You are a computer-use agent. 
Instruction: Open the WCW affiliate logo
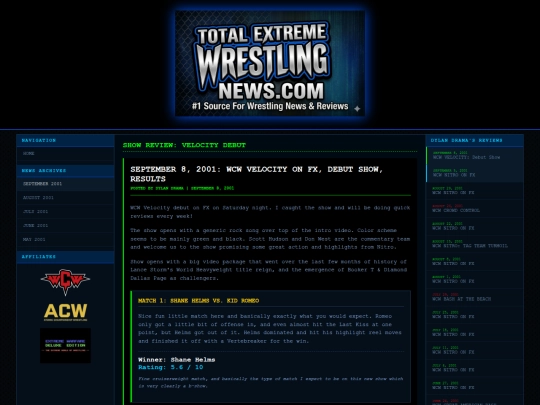point(65,282)
